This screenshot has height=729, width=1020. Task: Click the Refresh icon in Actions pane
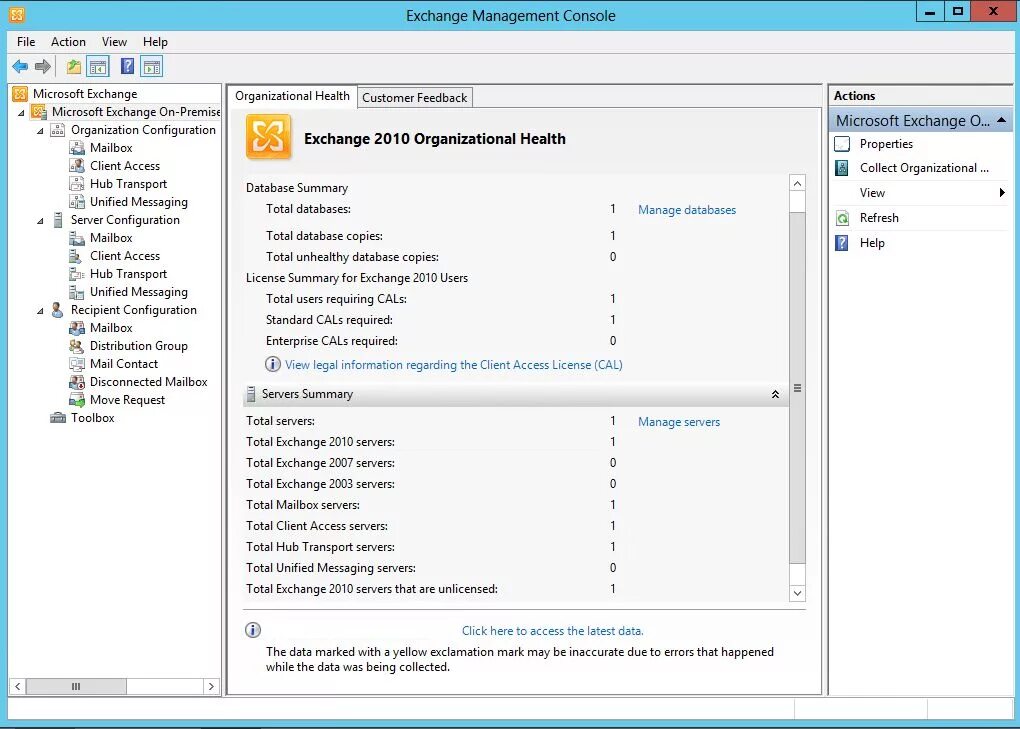[842, 218]
